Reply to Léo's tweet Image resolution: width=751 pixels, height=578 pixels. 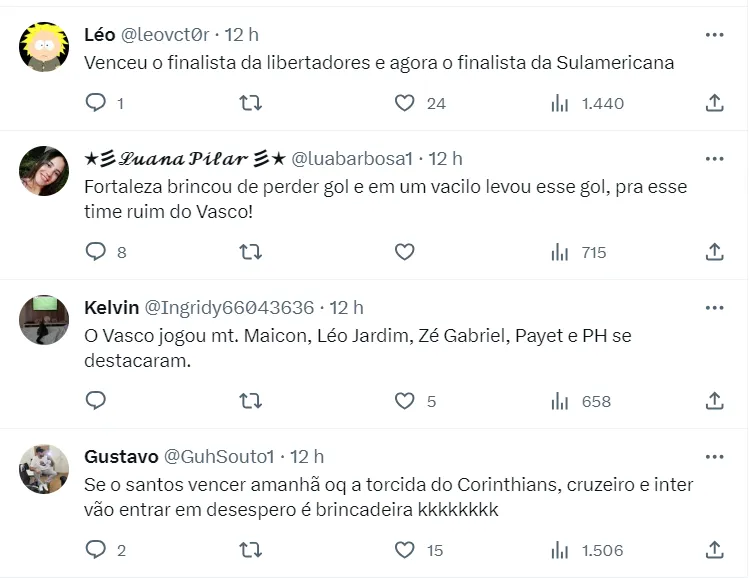pos(96,103)
